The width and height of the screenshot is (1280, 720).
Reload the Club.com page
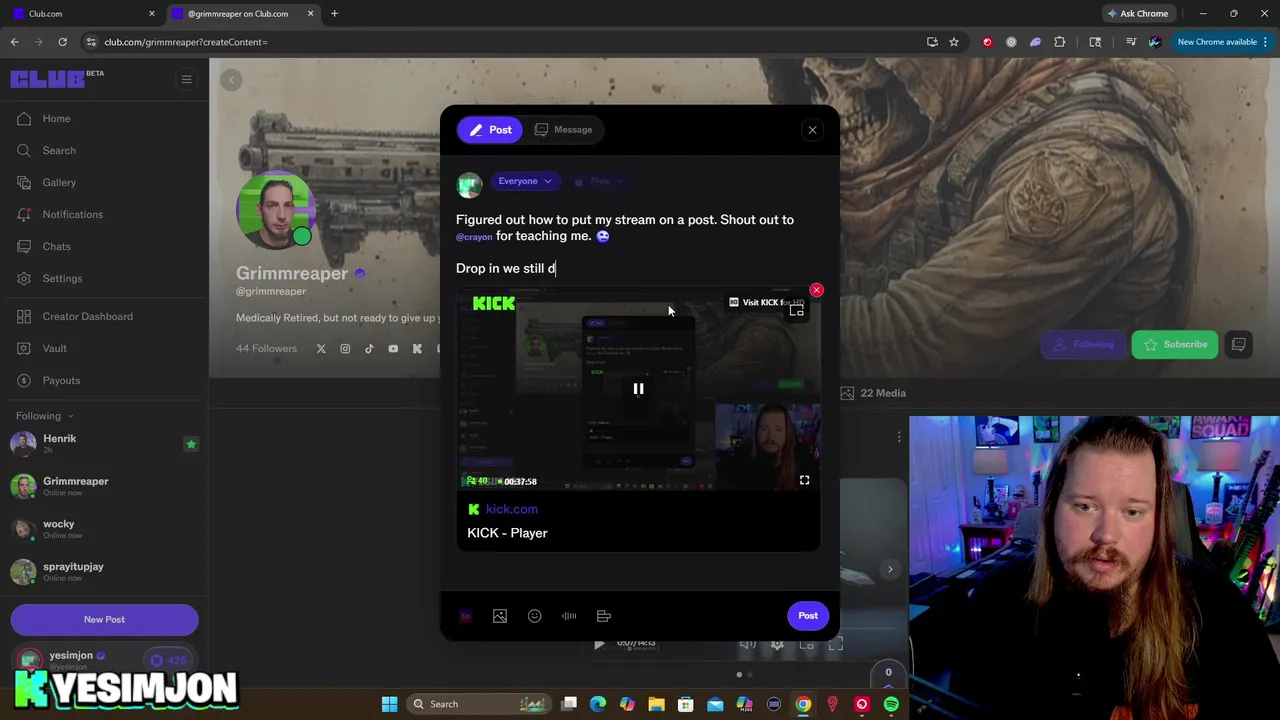click(62, 42)
